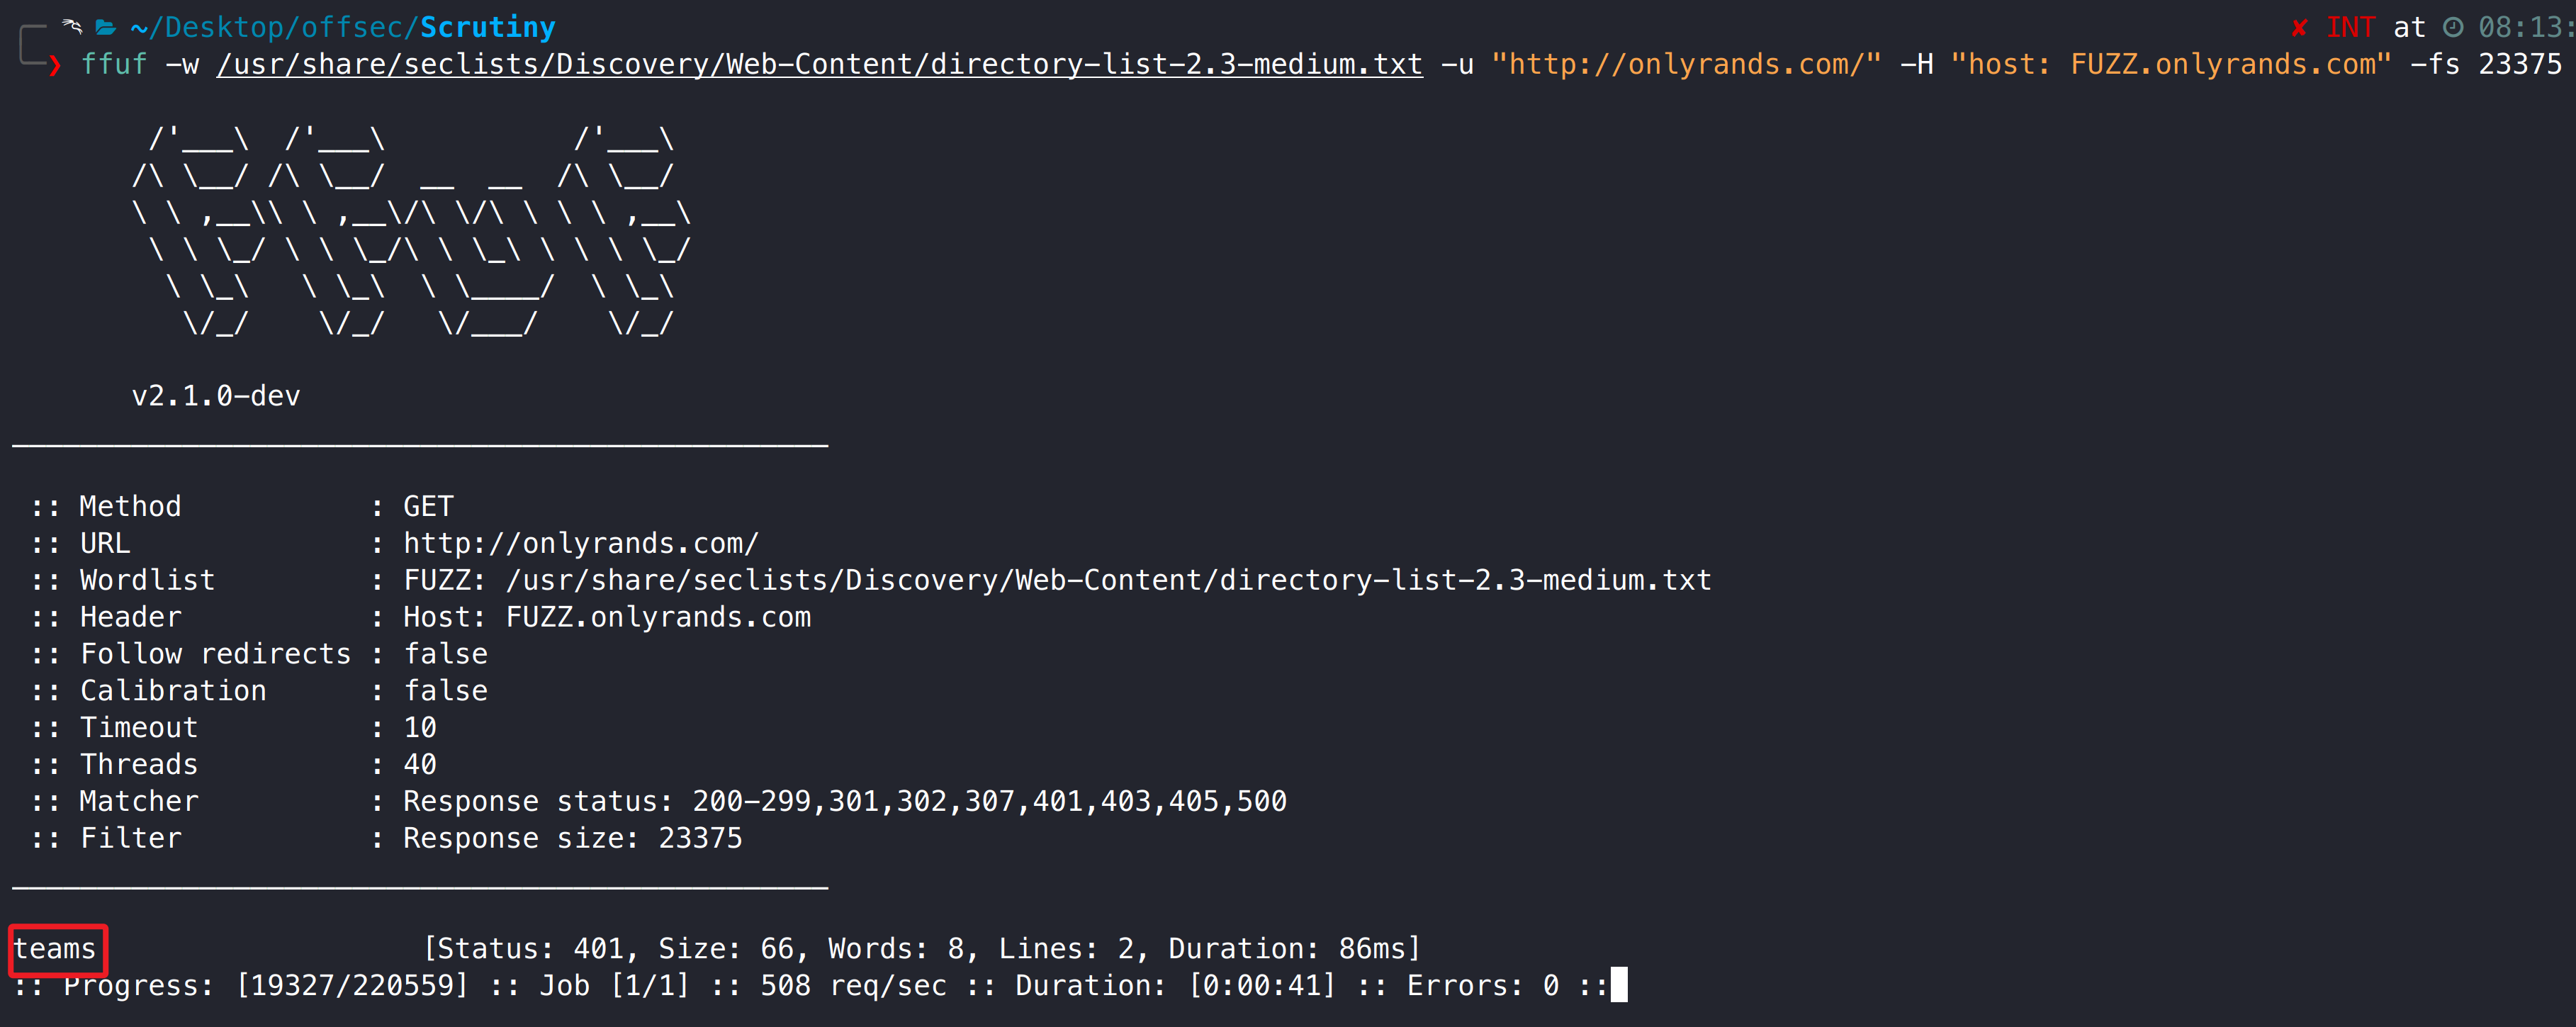Click the "v2.1.0-dev" version text
2576x1027 pixels.
(x=216, y=396)
